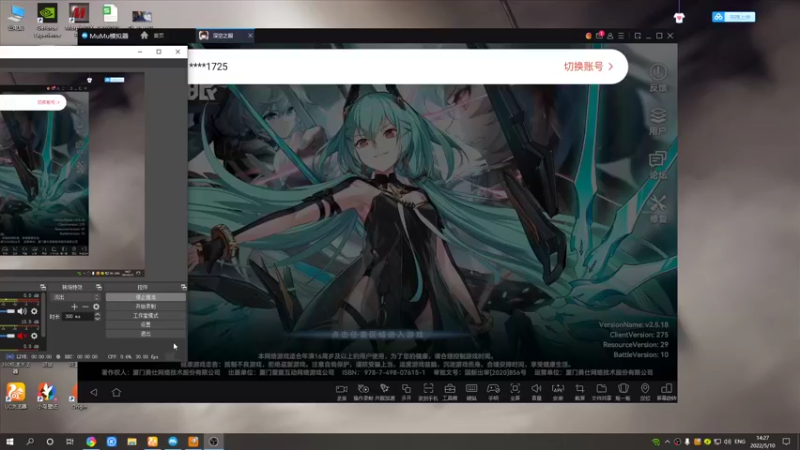Close the game tab in MuMu

click(250, 36)
